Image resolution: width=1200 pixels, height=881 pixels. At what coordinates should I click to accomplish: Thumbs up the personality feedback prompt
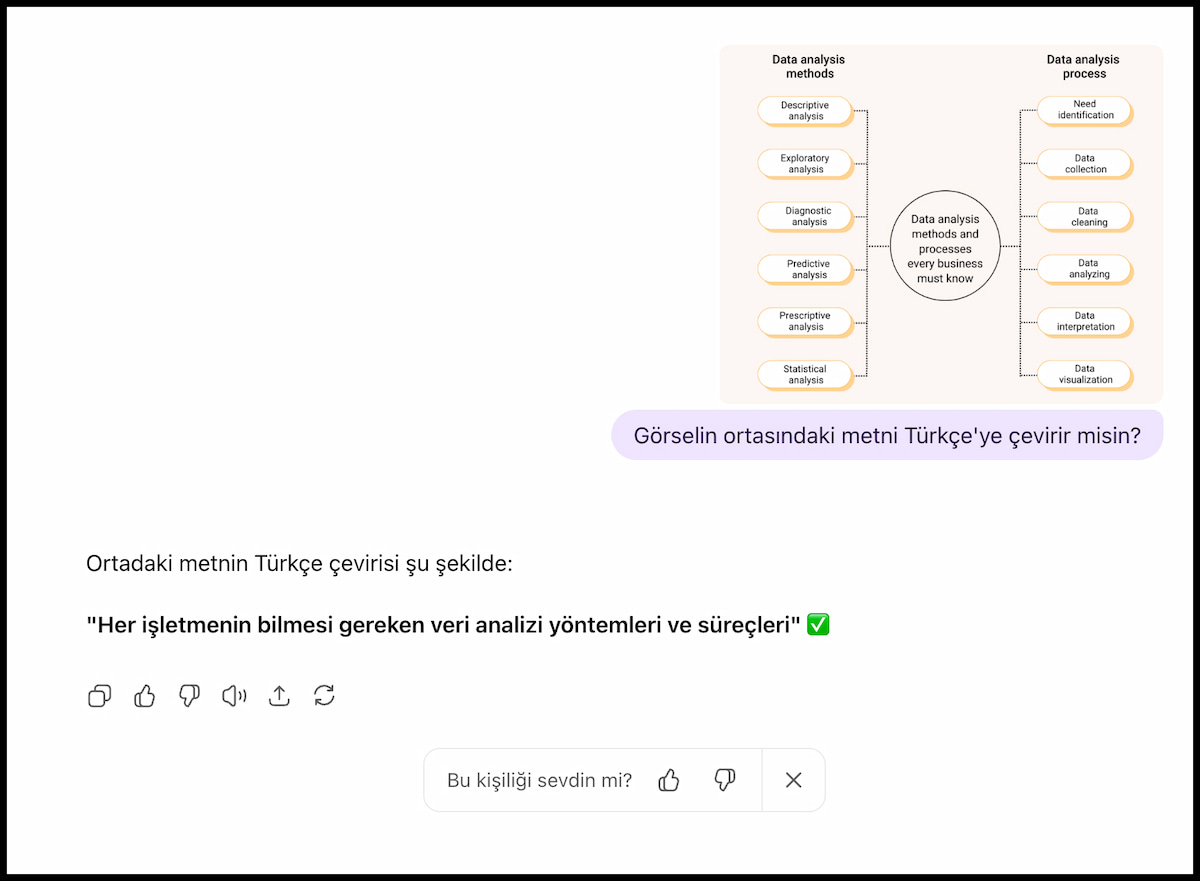(669, 780)
